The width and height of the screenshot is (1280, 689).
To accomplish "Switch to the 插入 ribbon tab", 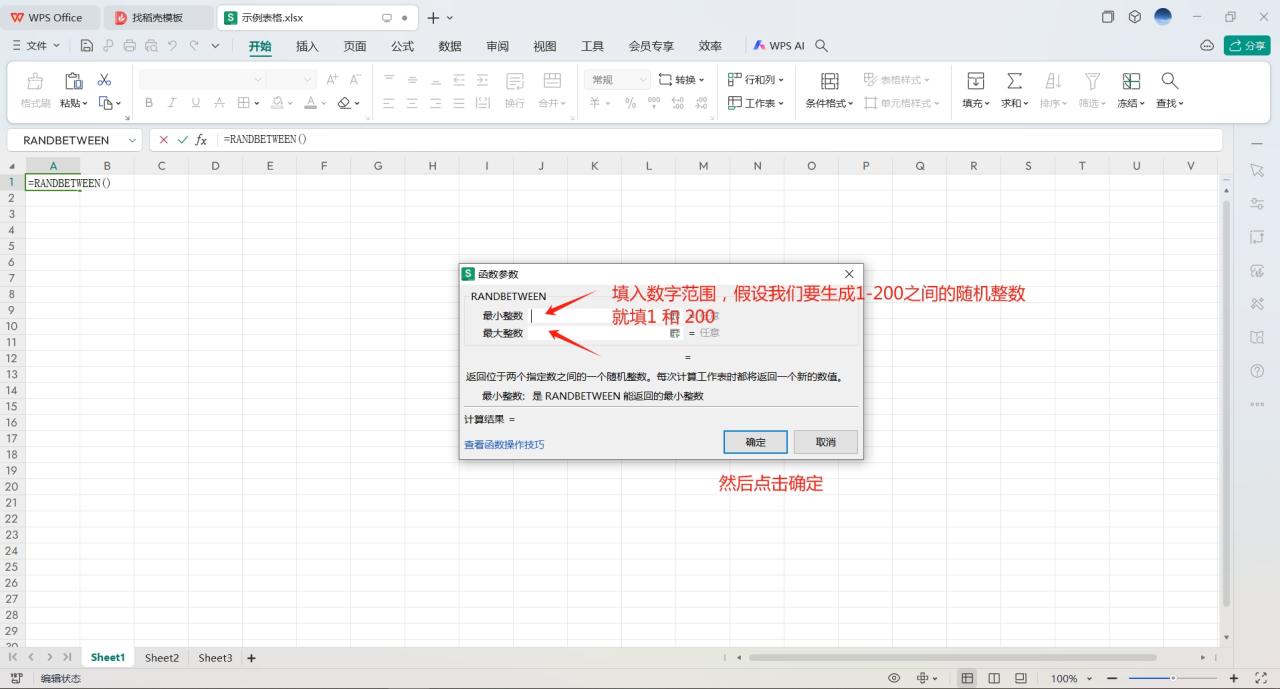I will (x=307, y=46).
